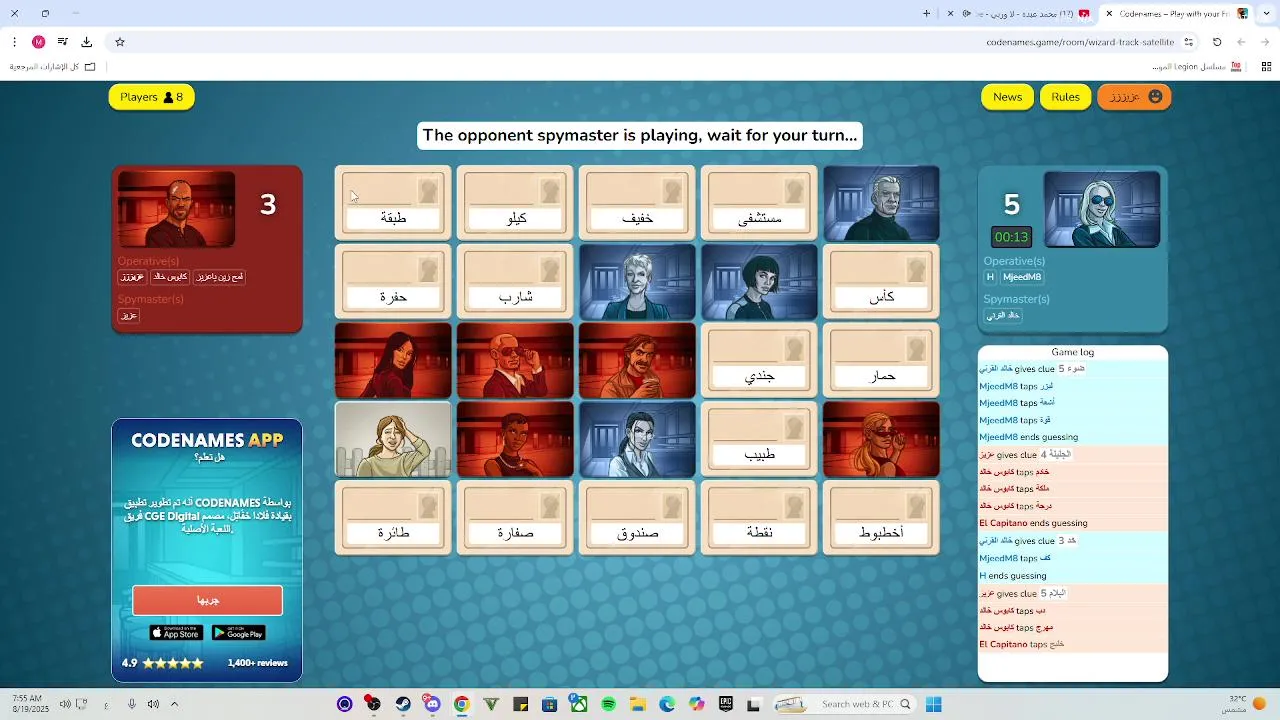Open the Chrome three-dot menu
Viewport: 1280px width, 720px height.
click(14, 42)
